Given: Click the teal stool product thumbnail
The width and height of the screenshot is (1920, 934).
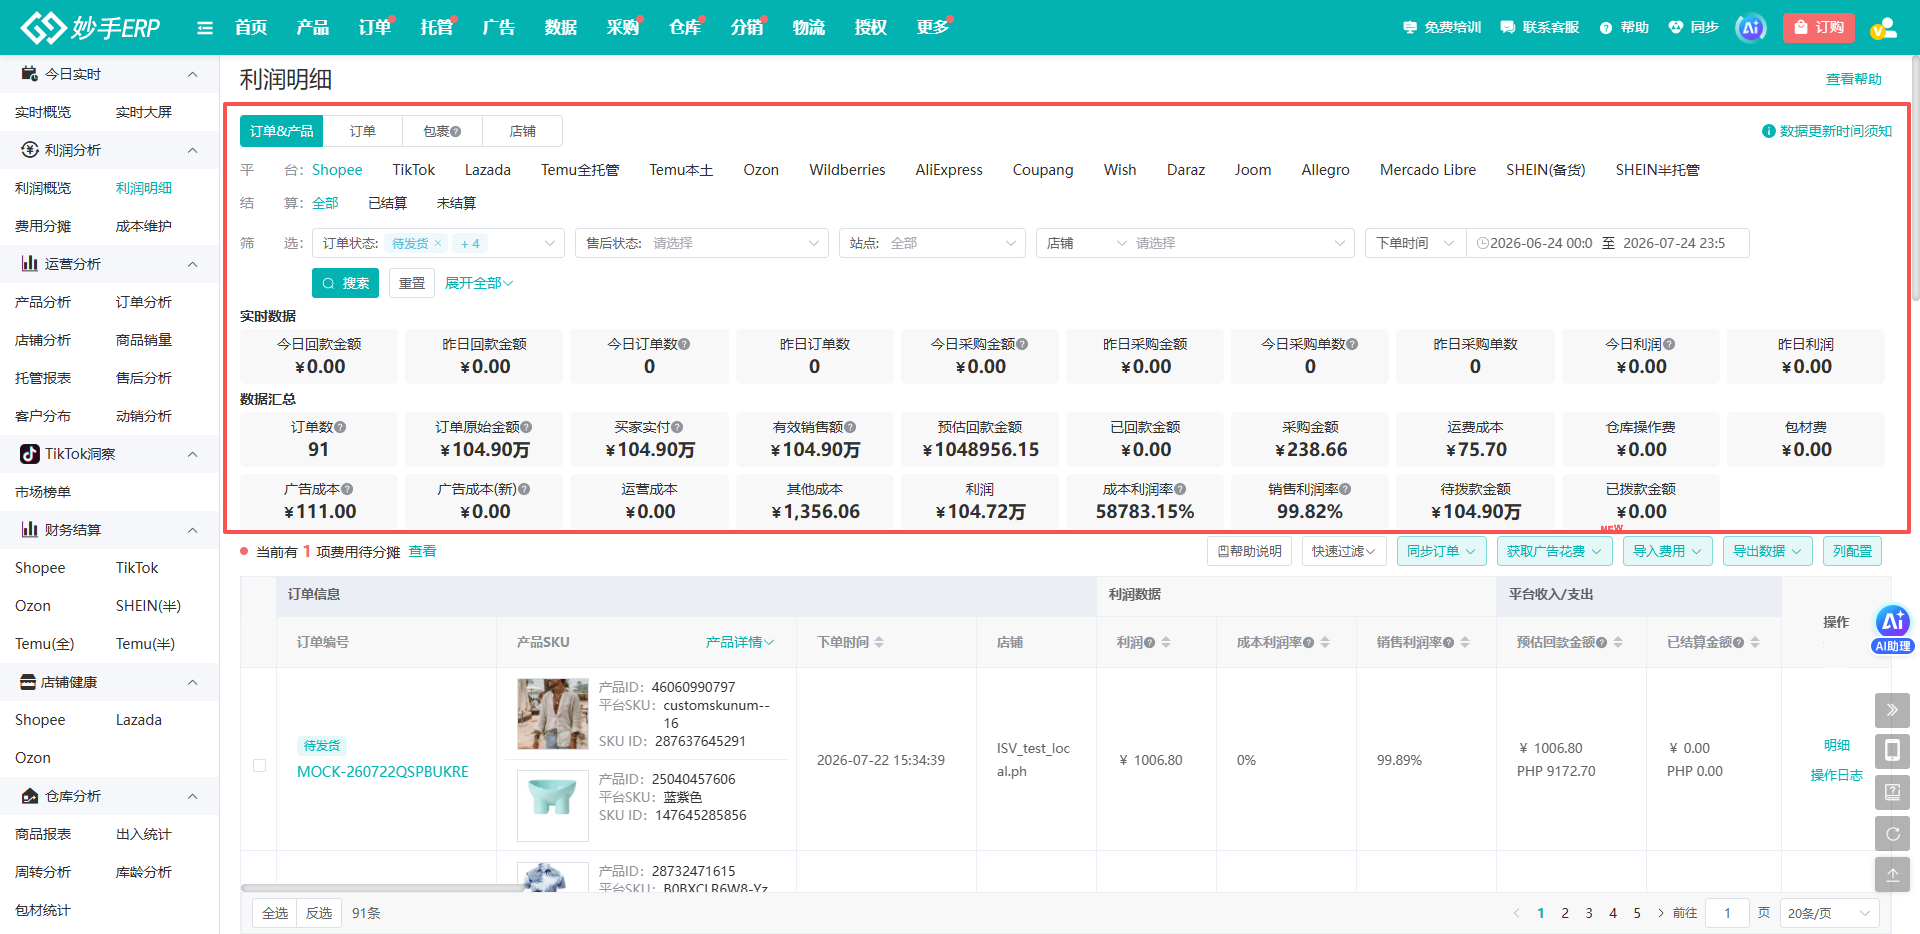Looking at the screenshot, I should pyautogui.click(x=553, y=806).
